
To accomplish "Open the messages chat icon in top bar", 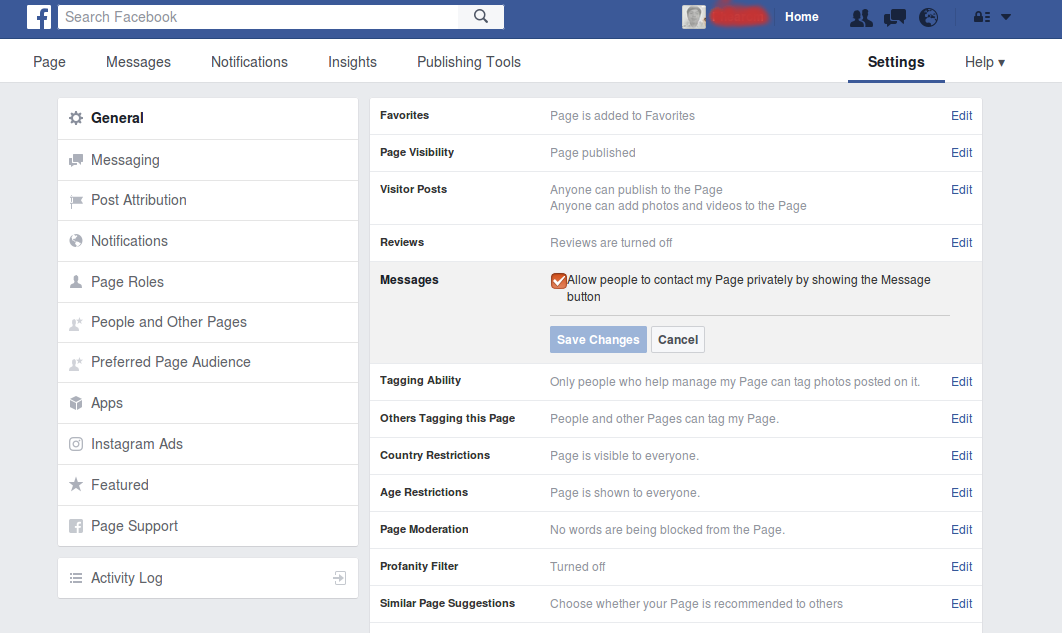I will click(895, 18).
